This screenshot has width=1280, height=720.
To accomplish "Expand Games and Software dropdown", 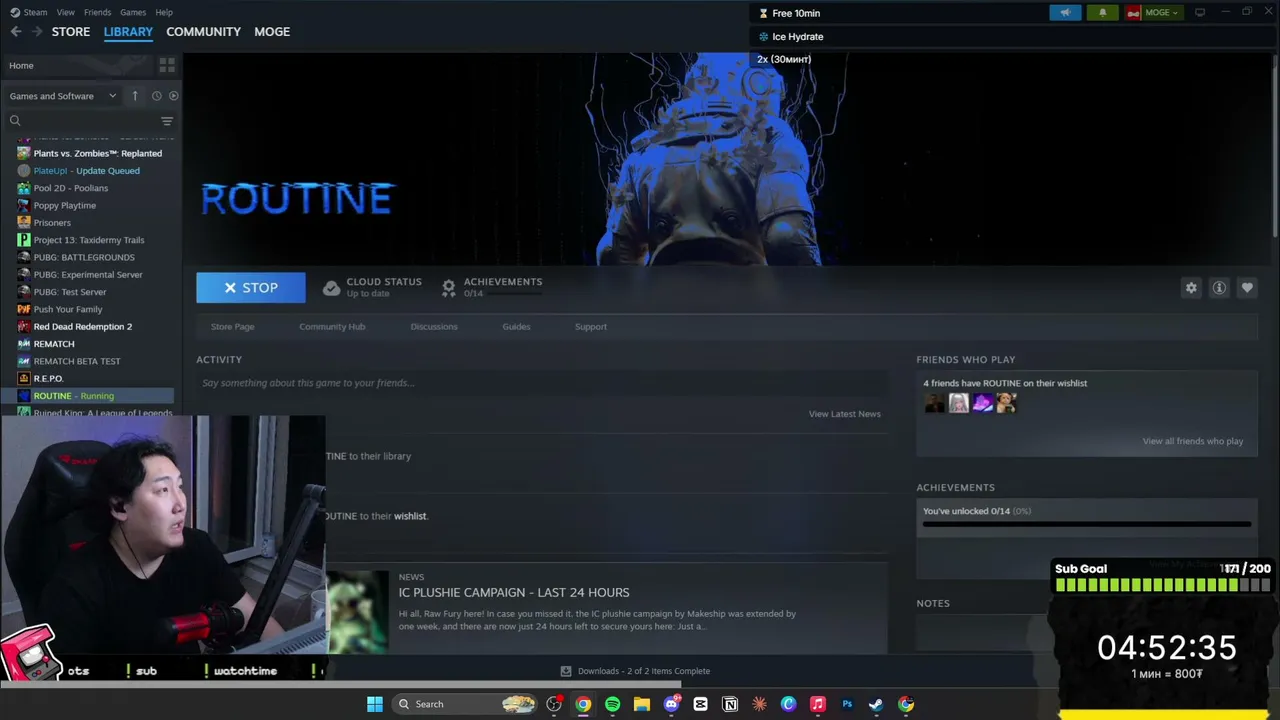I will [62, 96].
